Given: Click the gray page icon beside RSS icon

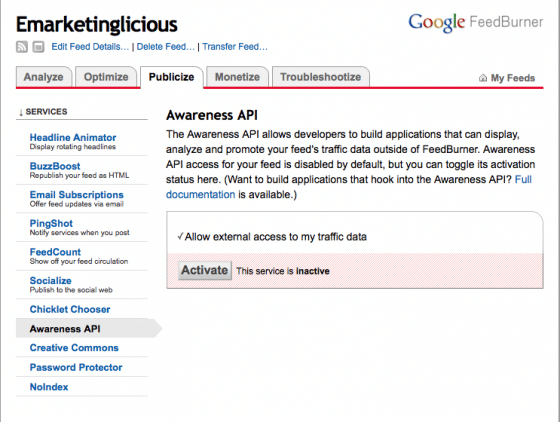Looking at the screenshot, I should (x=38, y=47).
